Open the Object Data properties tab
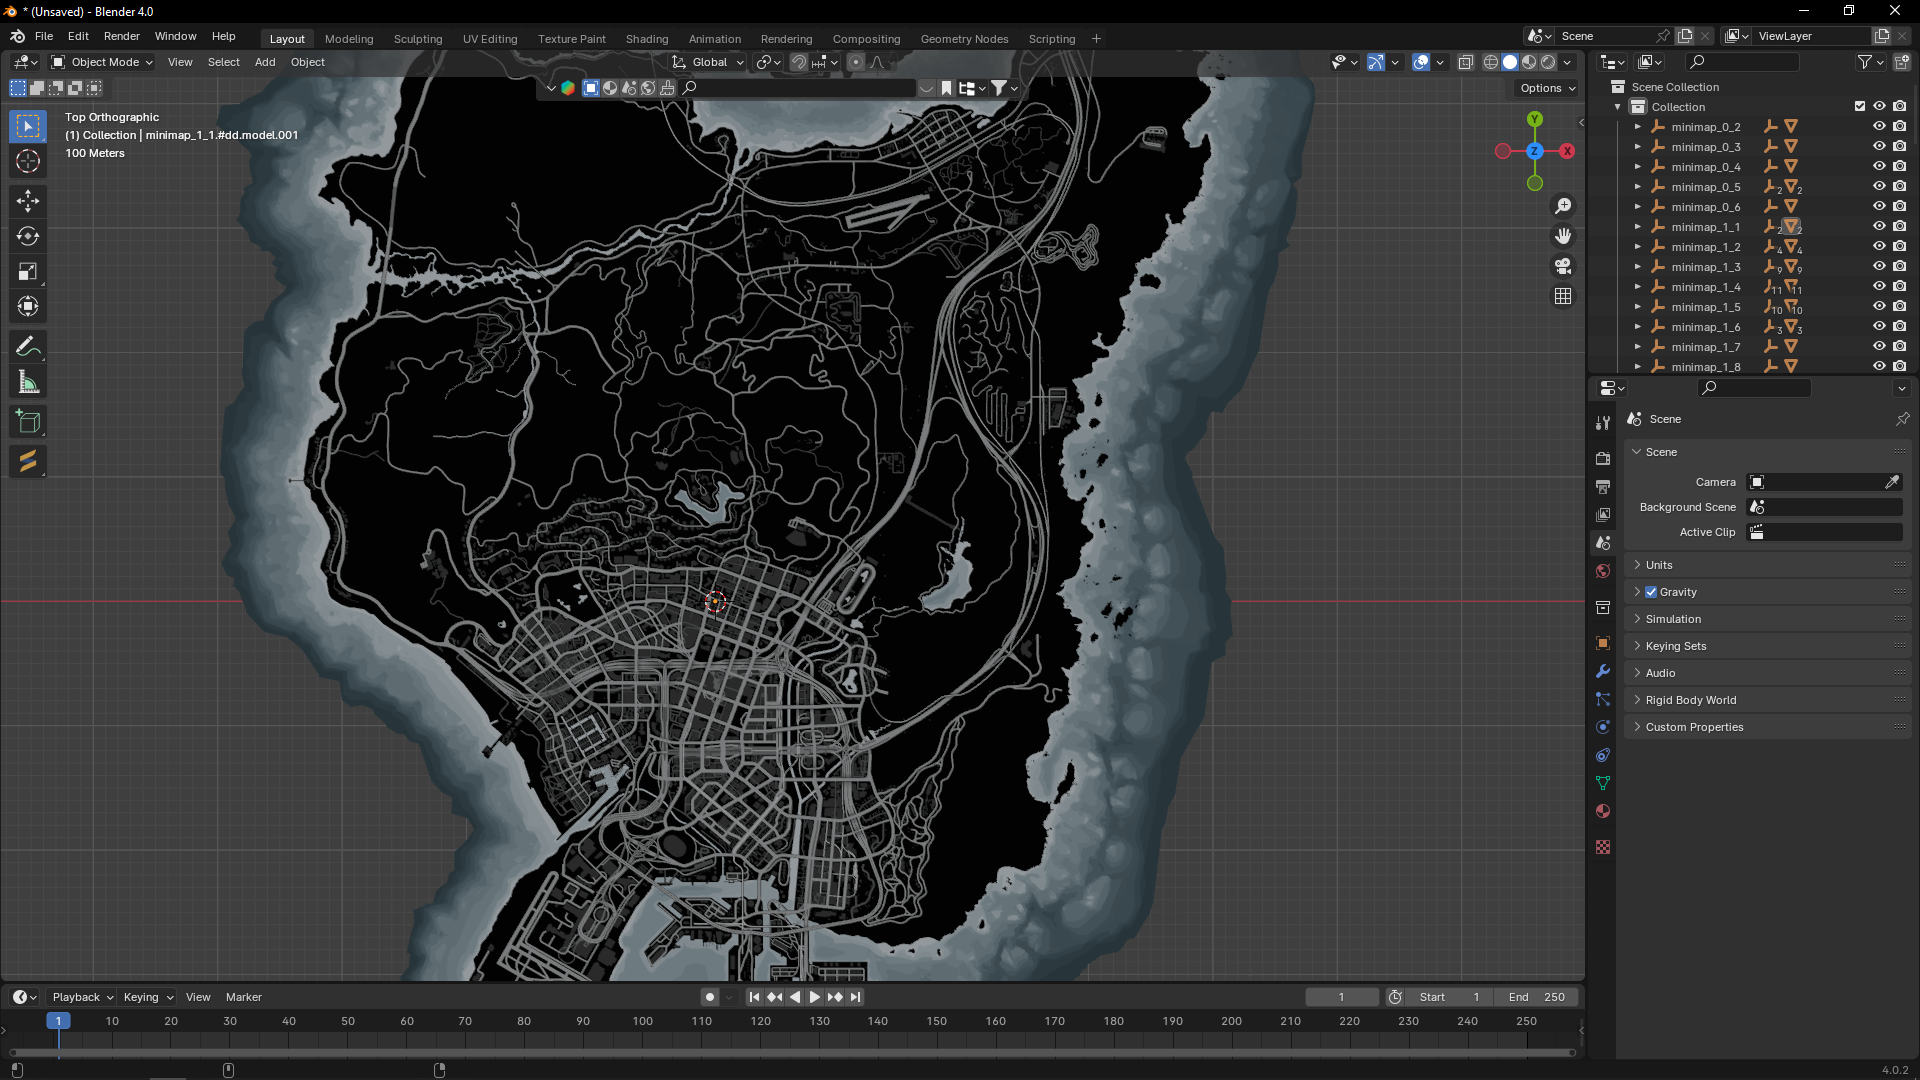Screen dimensions: 1920x1080 tap(1603, 783)
